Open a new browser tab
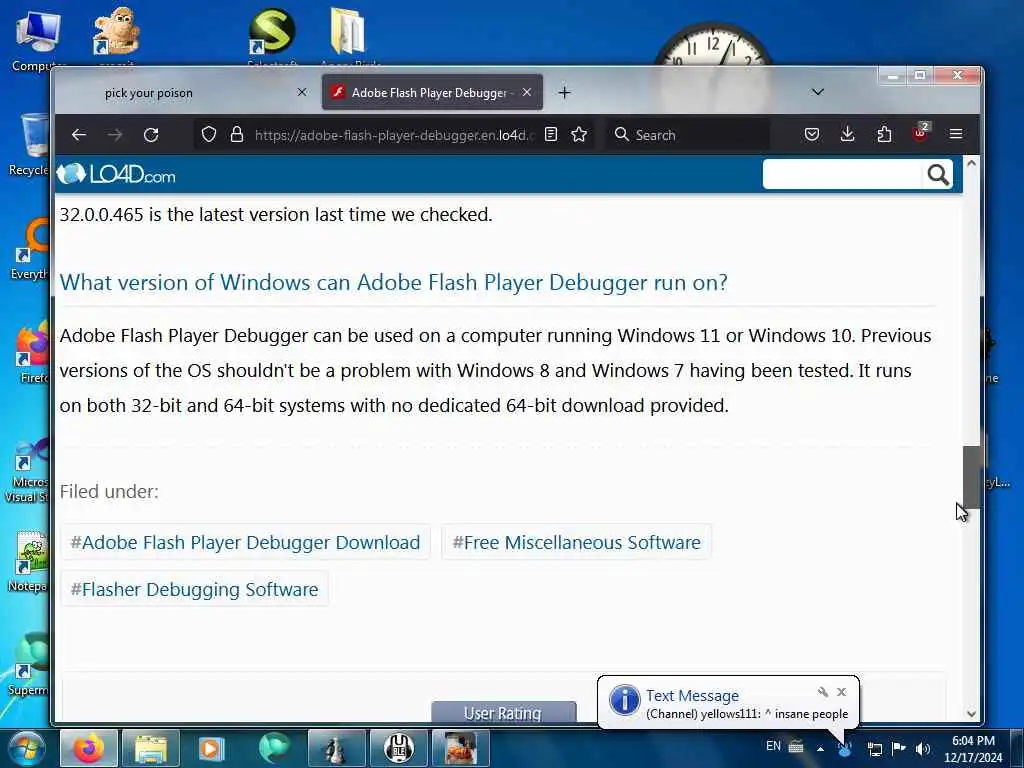Viewport: 1024px width, 768px height. coord(565,93)
